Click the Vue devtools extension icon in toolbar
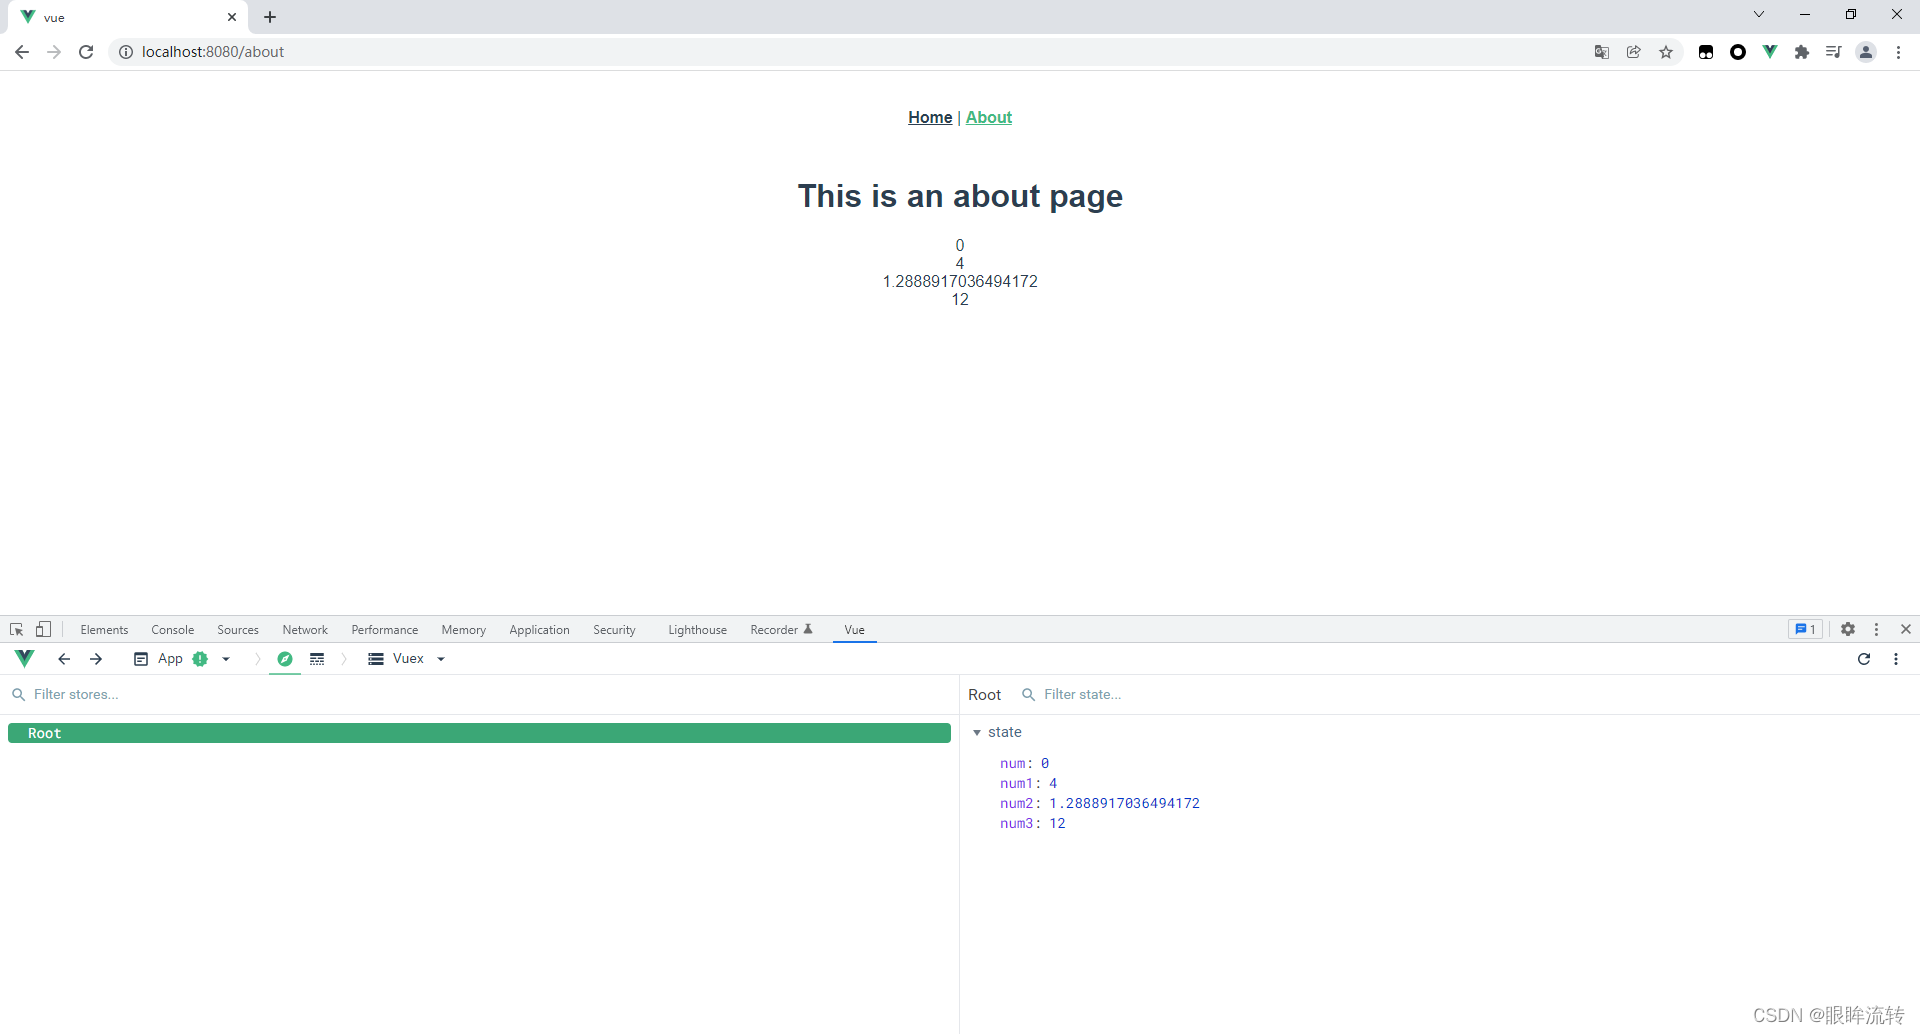1920x1034 pixels. (1770, 52)
